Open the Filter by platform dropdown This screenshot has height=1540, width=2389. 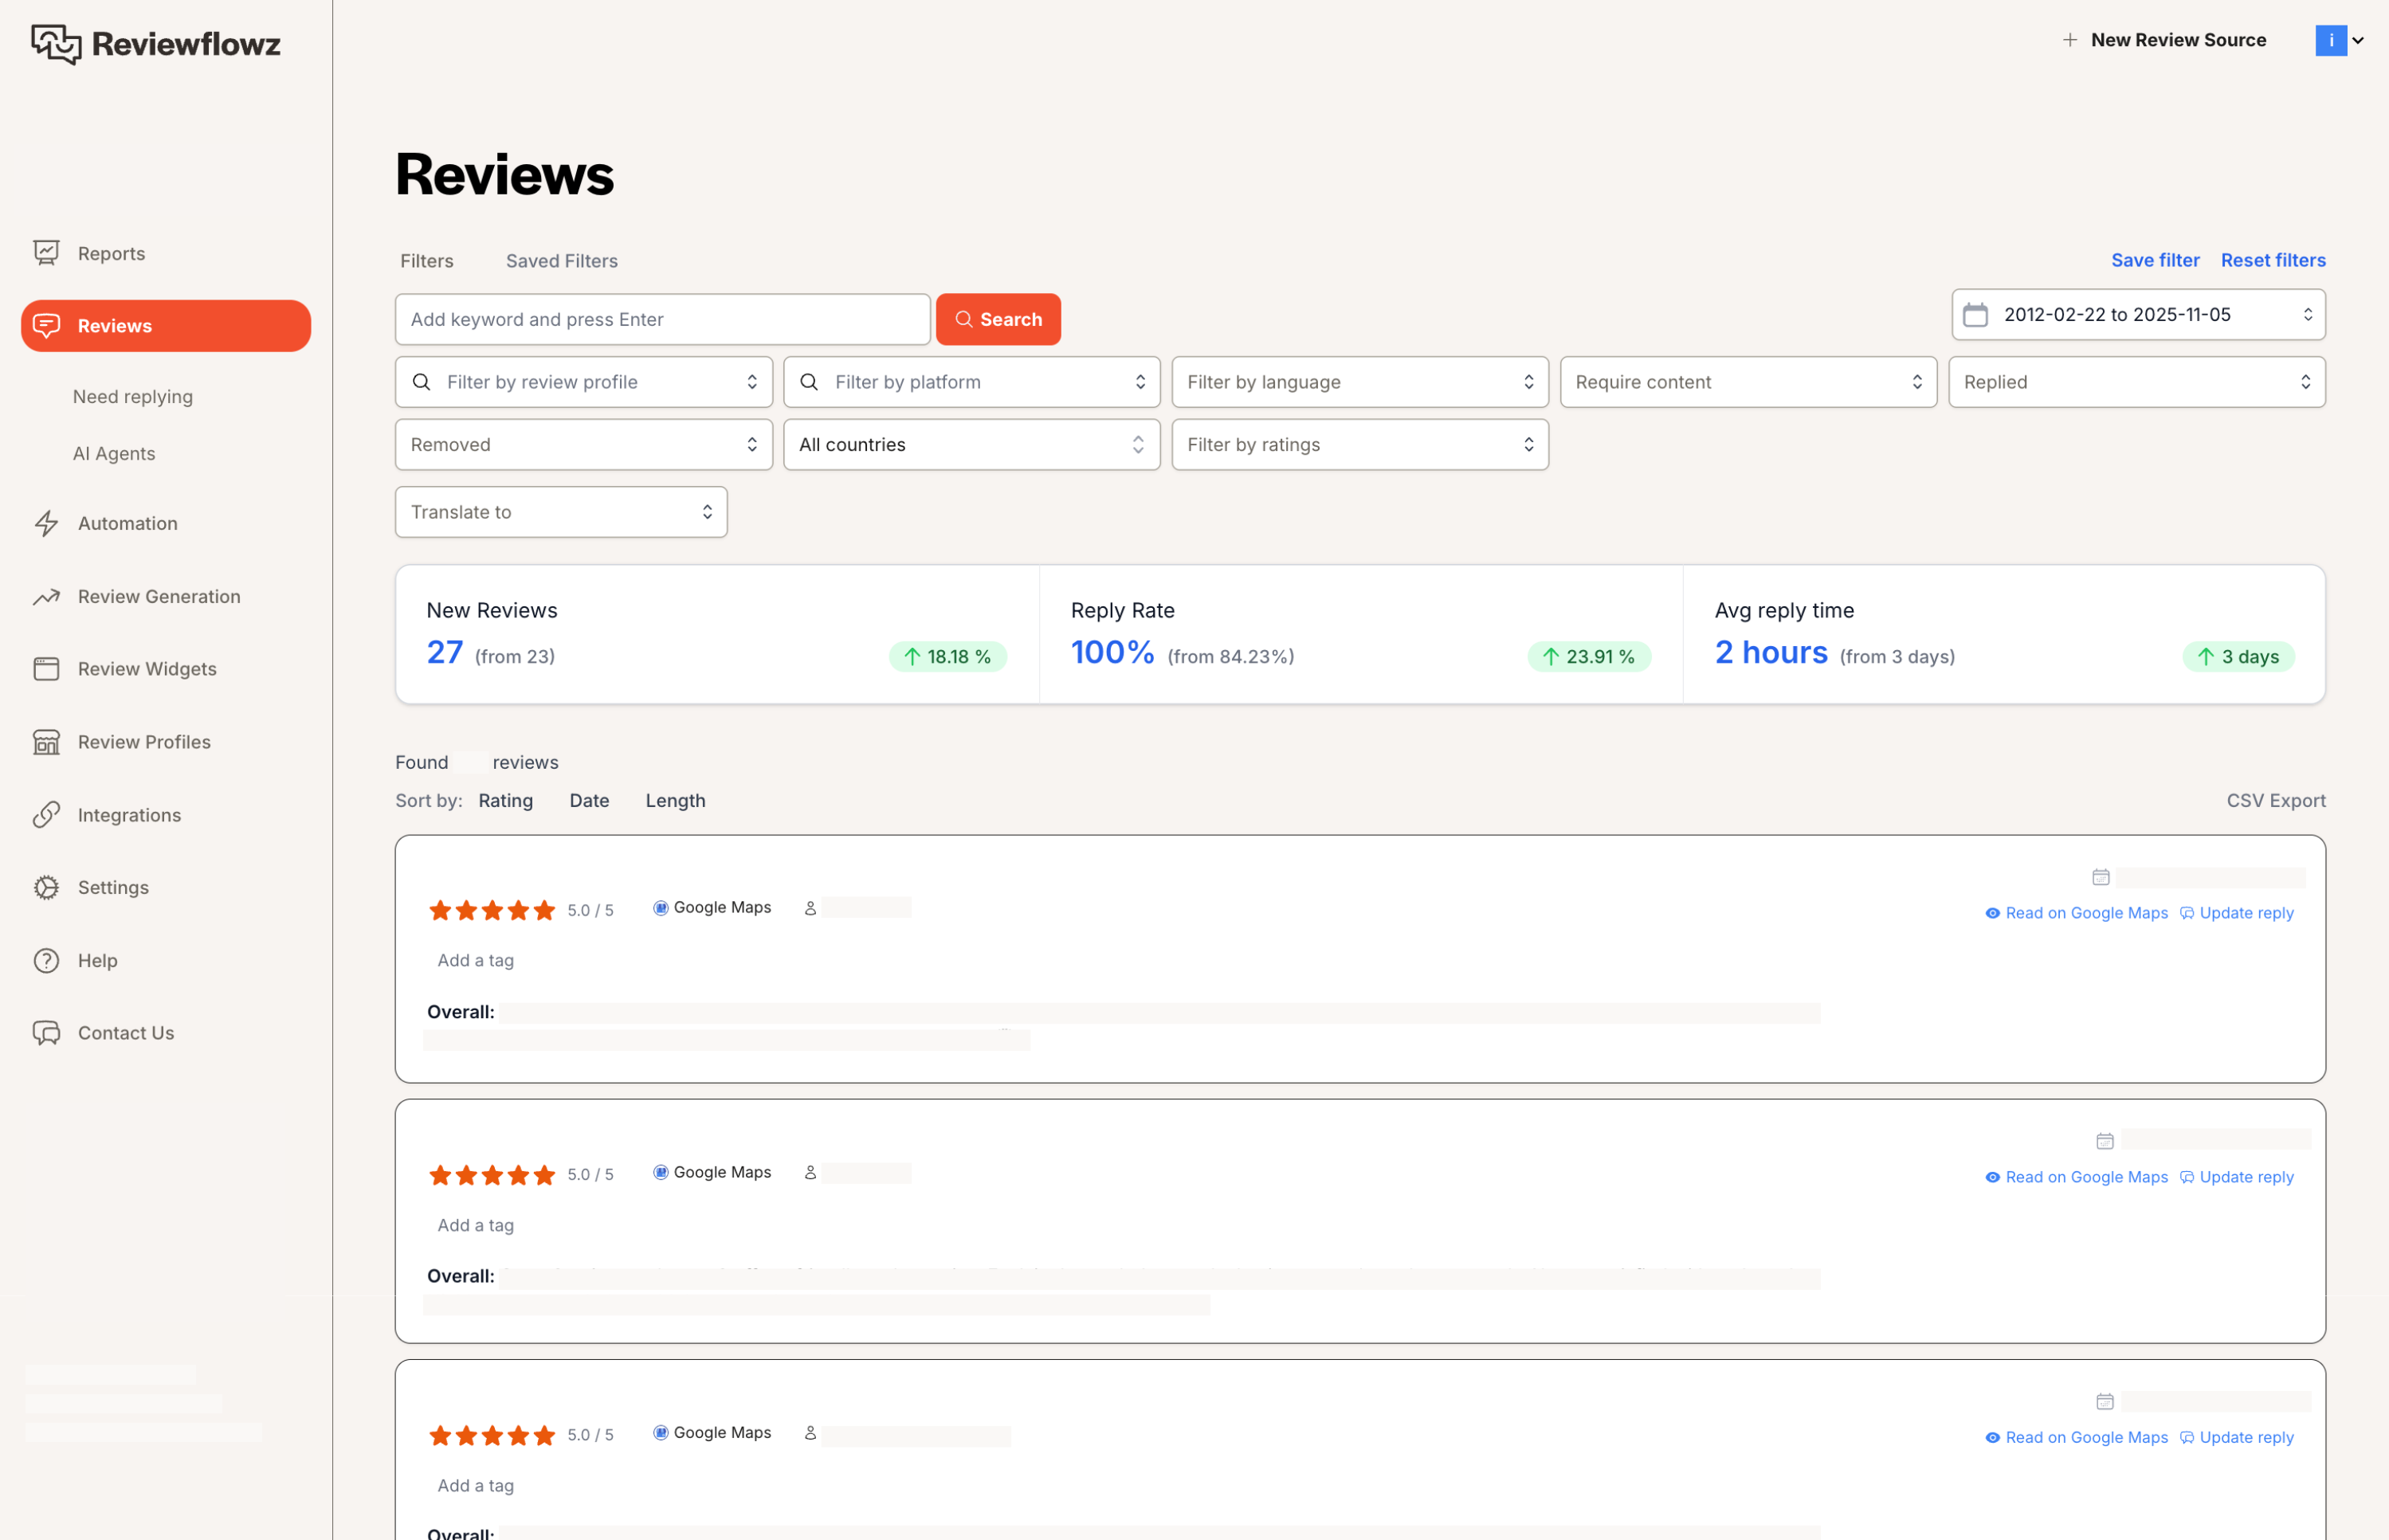click(x=971, y=382)
